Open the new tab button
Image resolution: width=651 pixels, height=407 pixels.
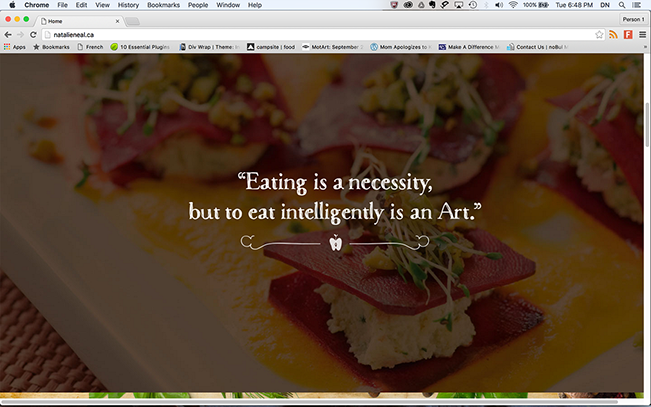133,20
